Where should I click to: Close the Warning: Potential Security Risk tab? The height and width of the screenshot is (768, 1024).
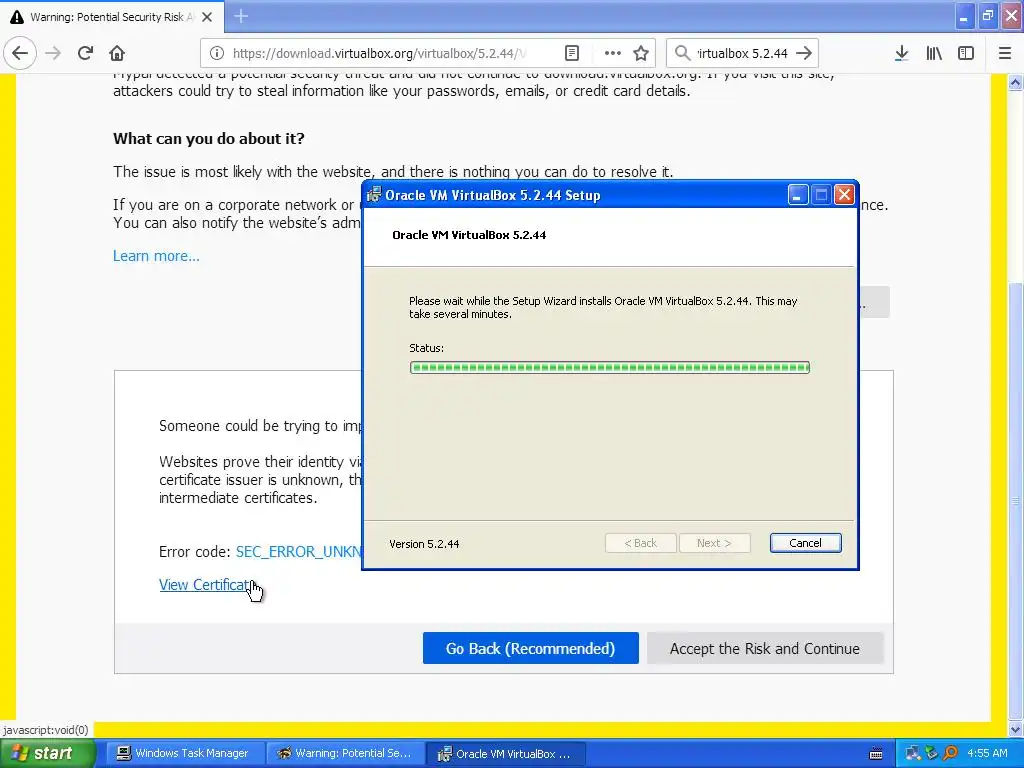207,17
